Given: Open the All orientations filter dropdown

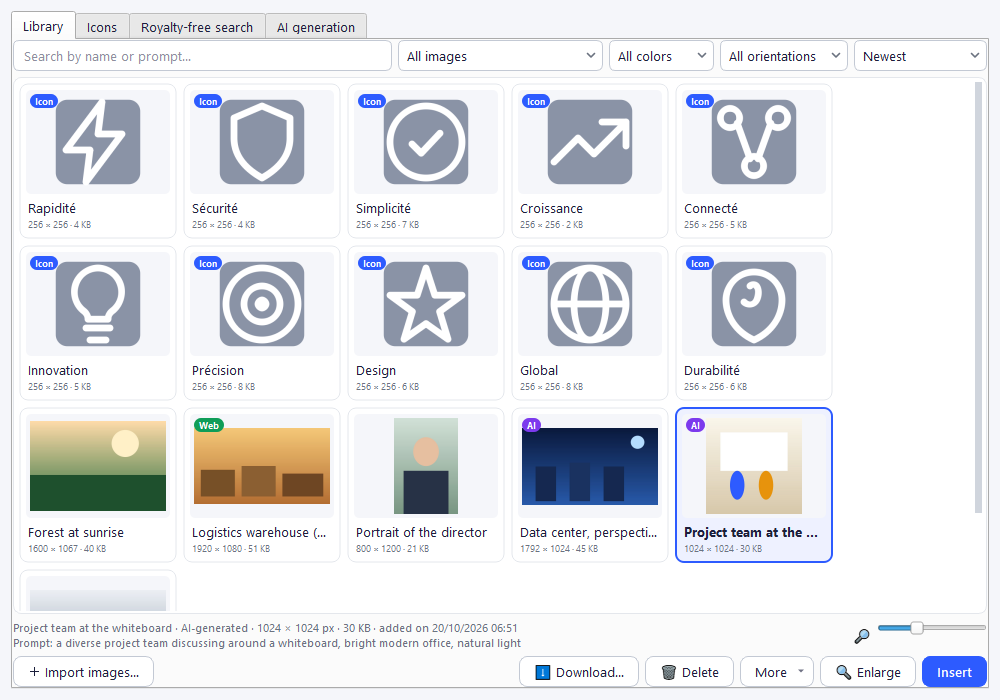Looking at the screenshot, I should pyautogui.click(x=784, y=56).
